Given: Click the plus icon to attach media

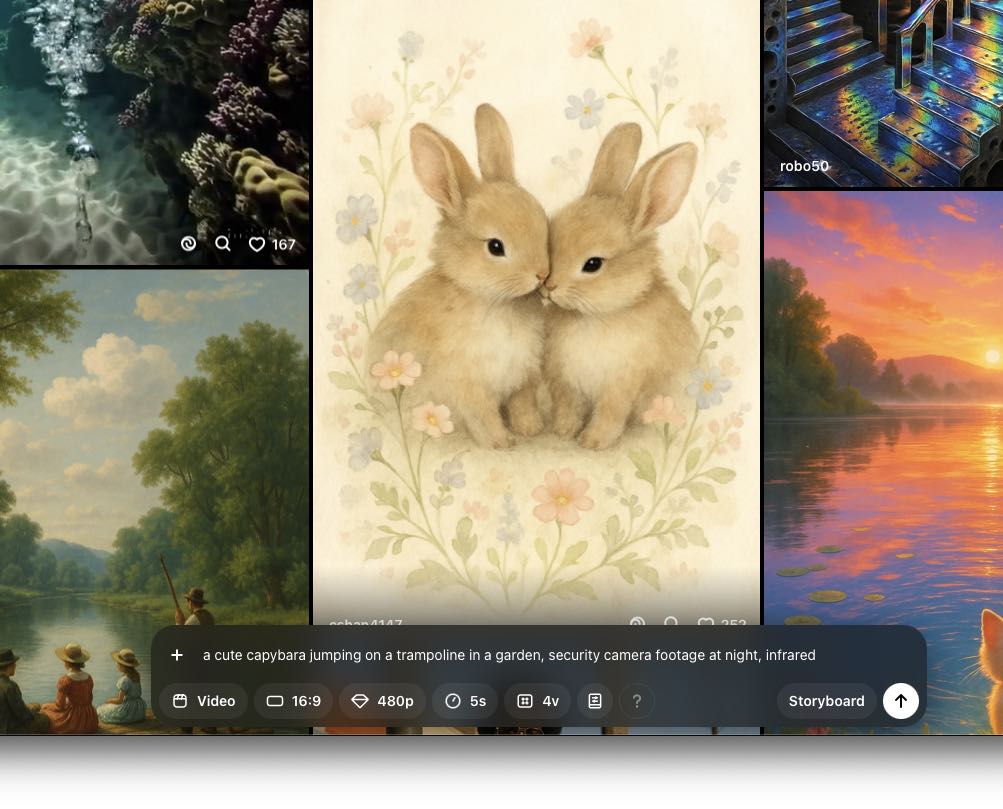Looking at the screenshot, I should (x=177, y=655).
